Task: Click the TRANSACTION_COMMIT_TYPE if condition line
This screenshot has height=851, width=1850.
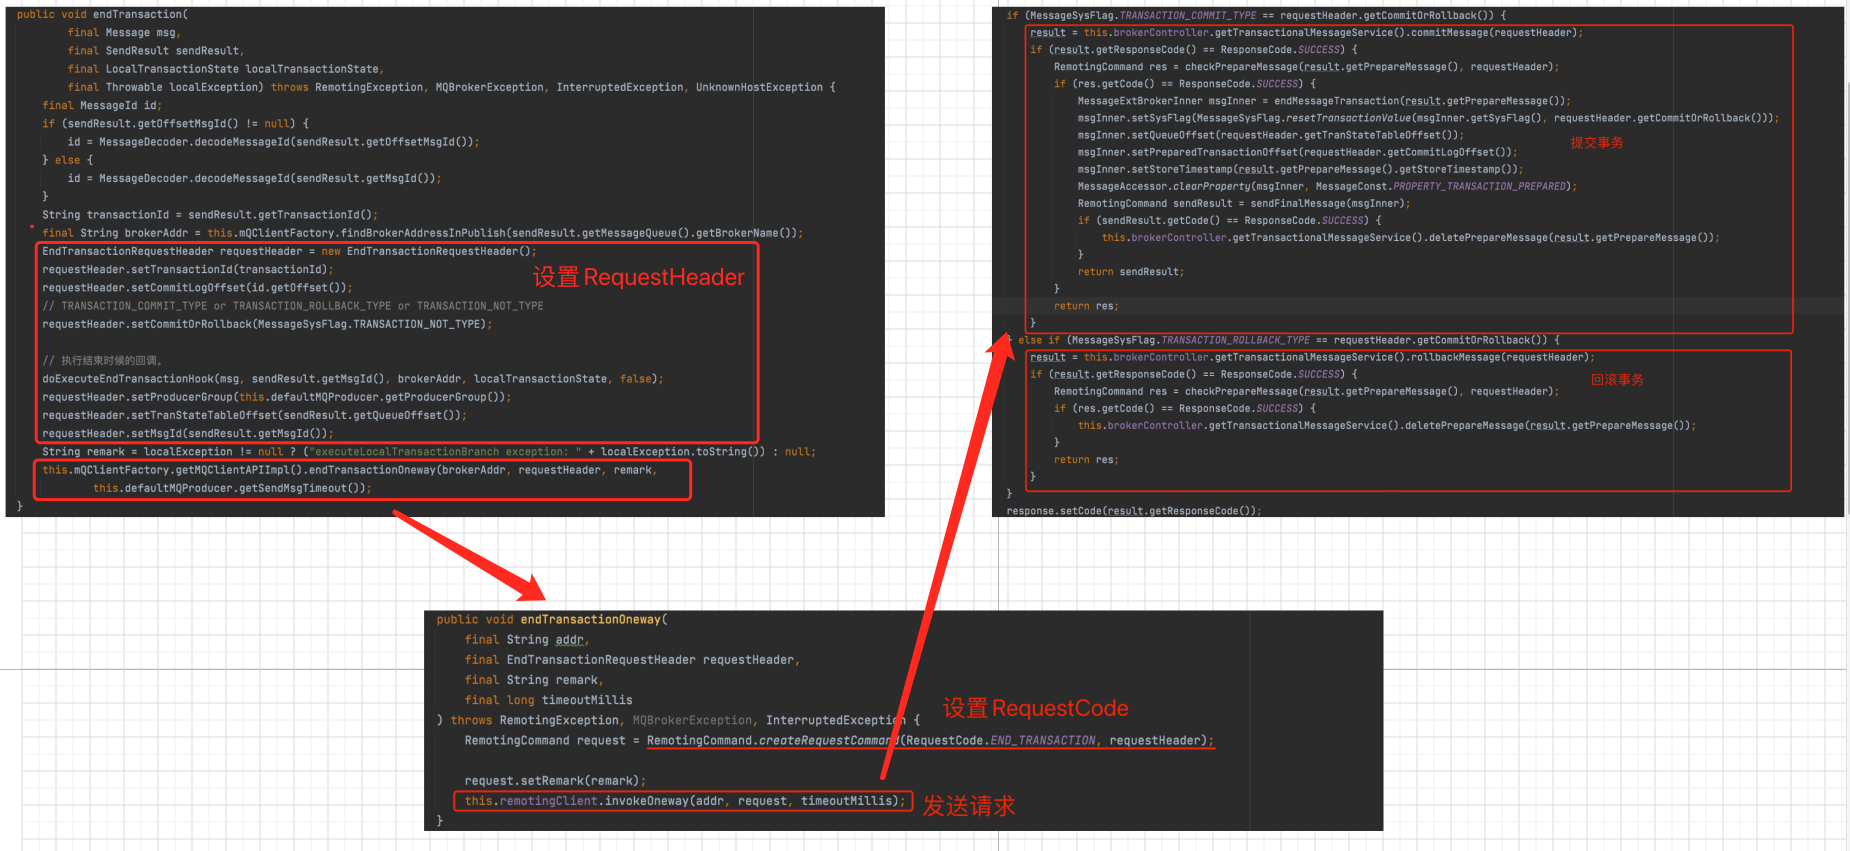Action: tap(1256, 16)
